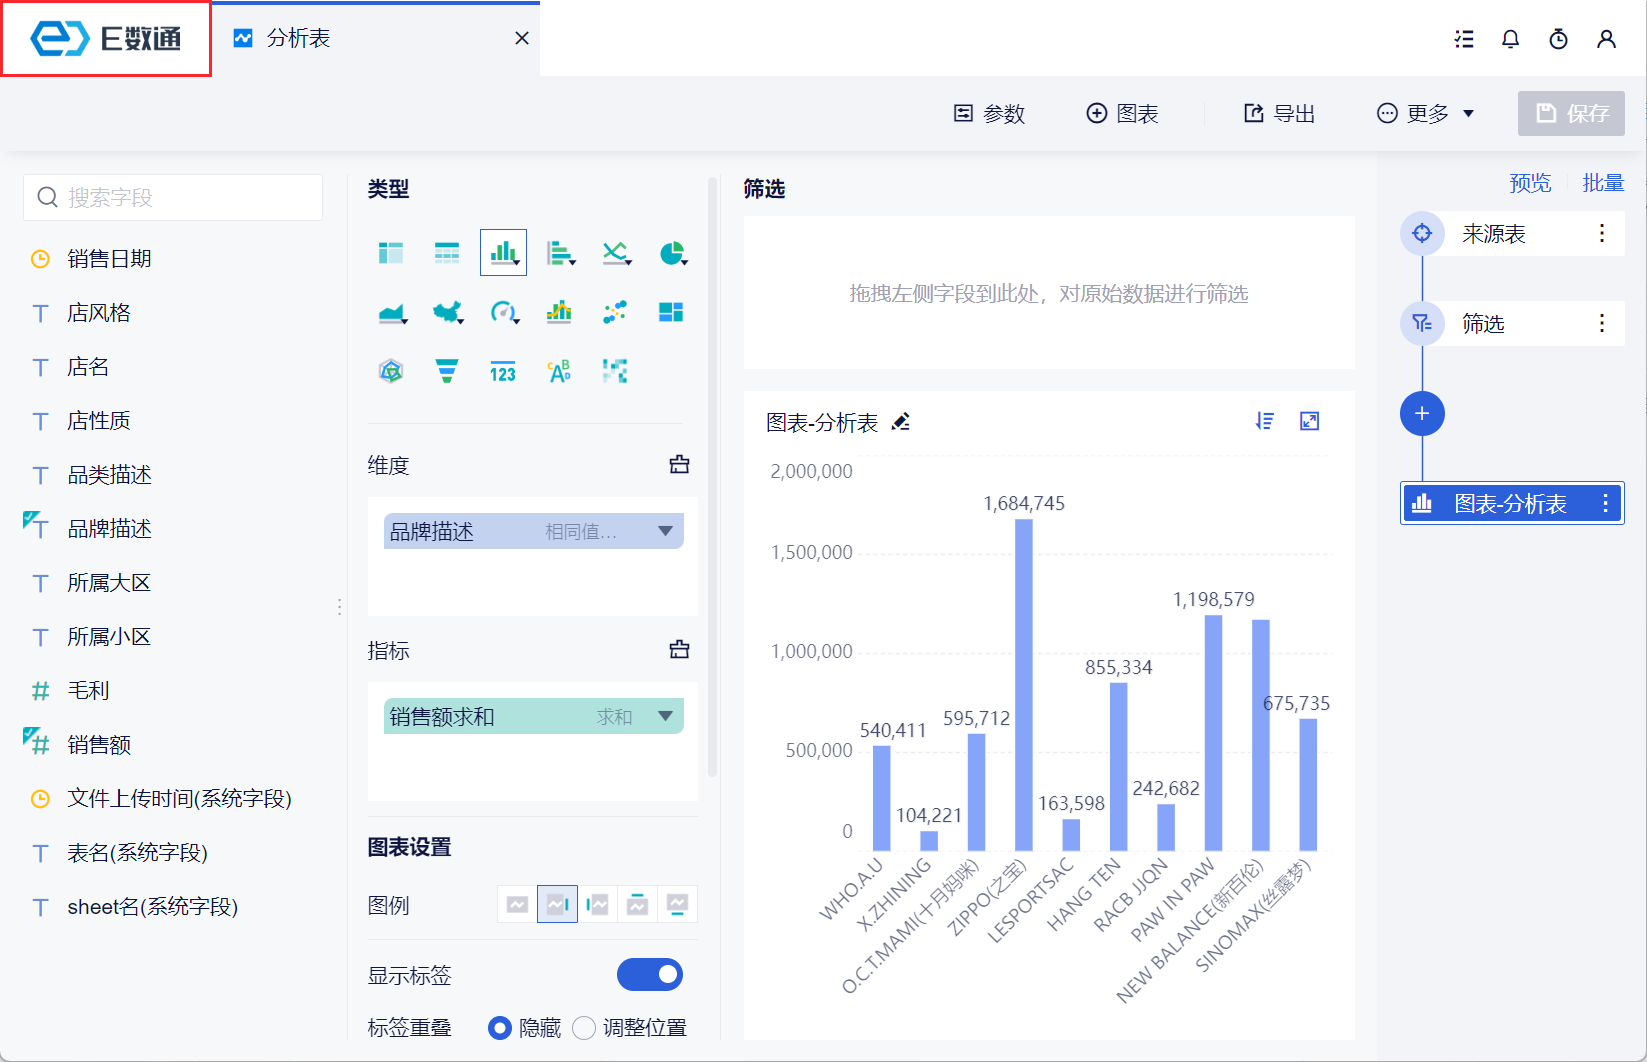The height and width of the screenshot is (1062, 1647).
Task: Select the 销售日期 field
Action: (110, 259)
